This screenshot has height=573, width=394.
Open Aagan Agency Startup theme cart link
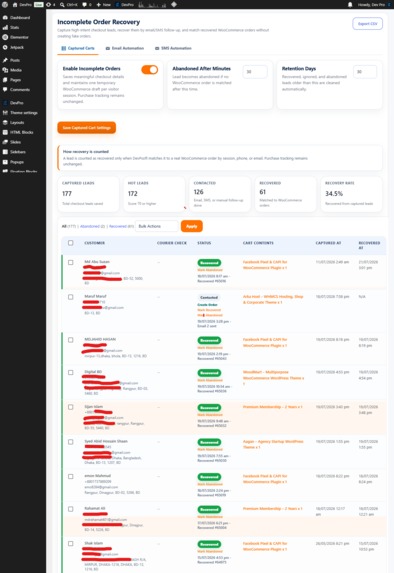[x=273, y=444]
